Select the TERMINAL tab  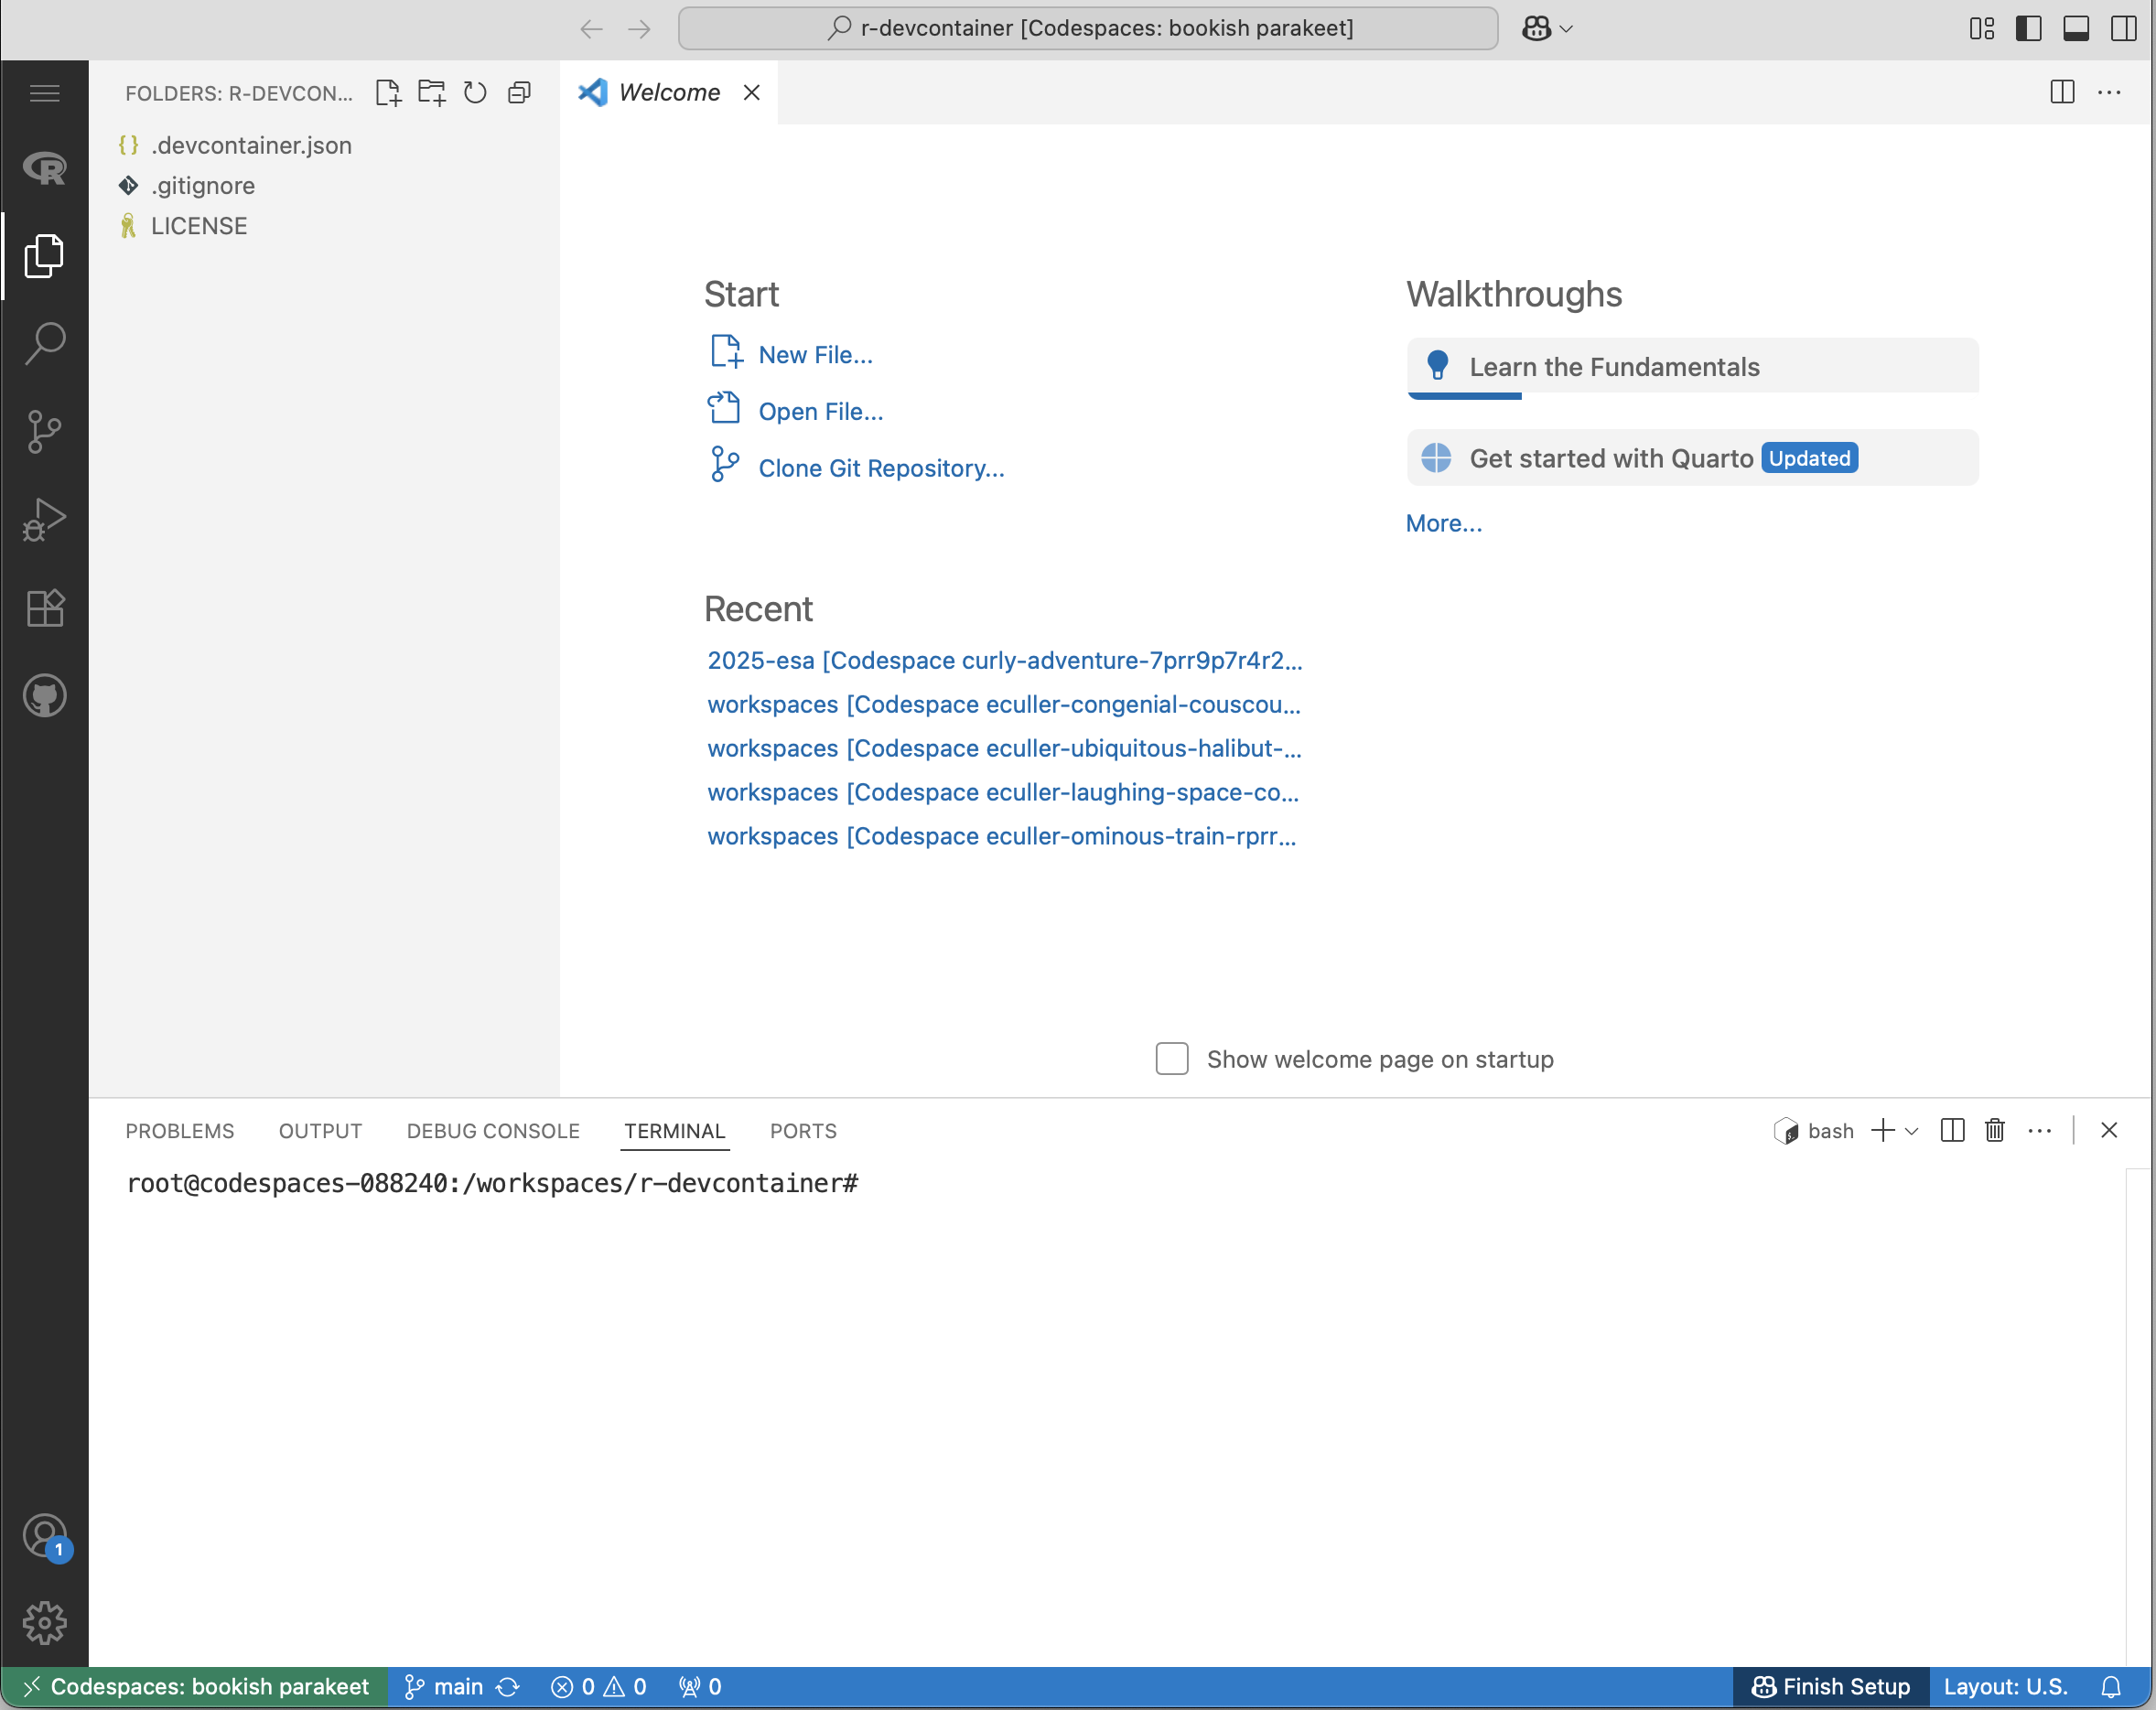click(x=675, y=1131)
